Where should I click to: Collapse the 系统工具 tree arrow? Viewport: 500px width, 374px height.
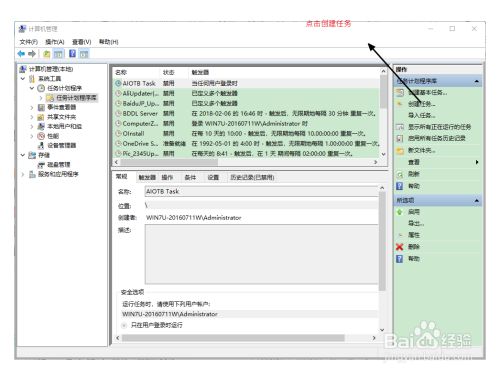pyautogui.click(x=23, y=79)
